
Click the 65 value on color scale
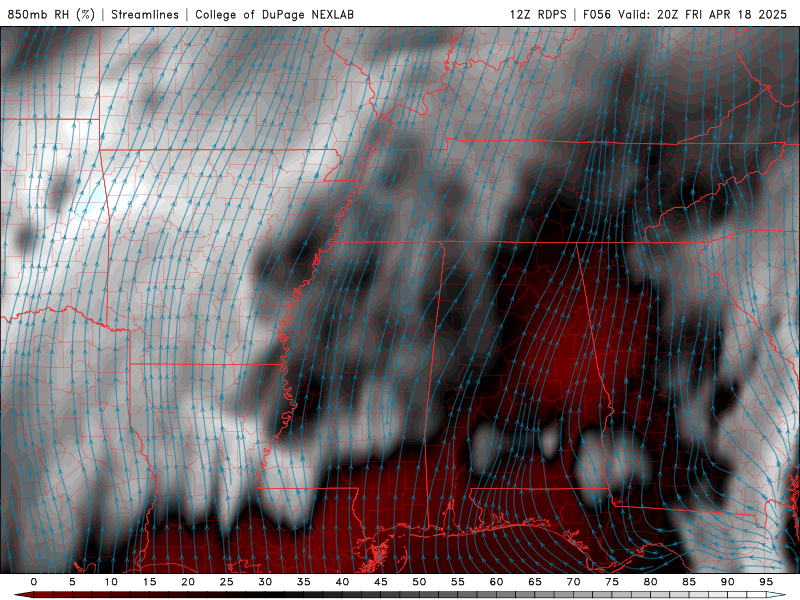[535, 582]
